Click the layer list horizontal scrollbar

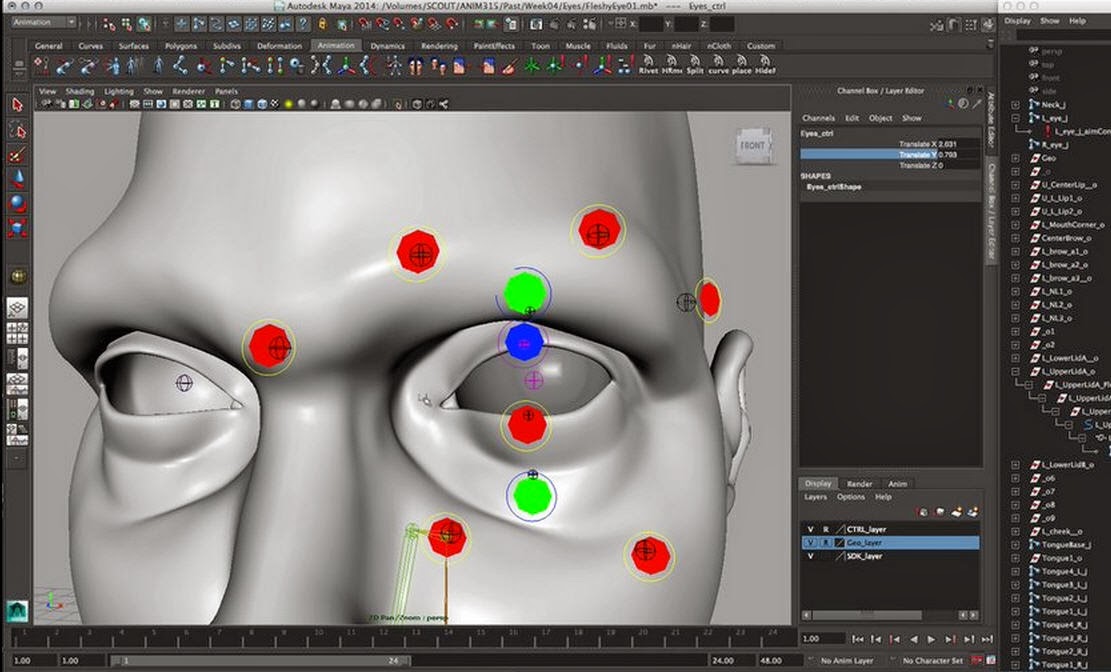[867, 615]
